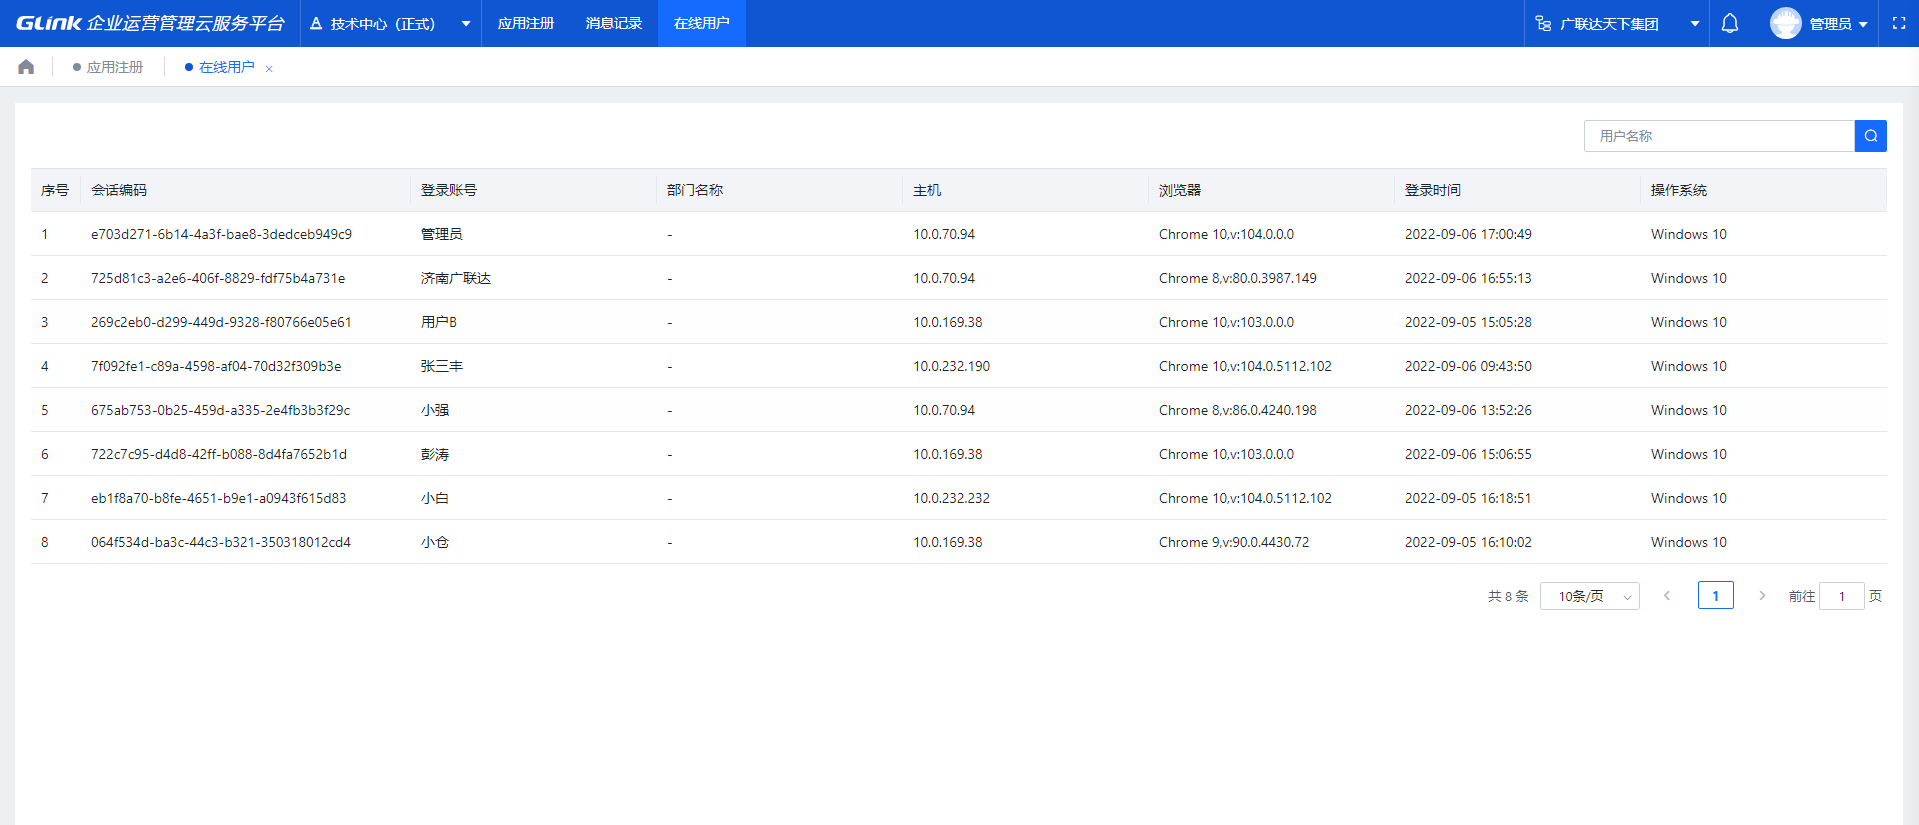Click browser Chrome 9,v:90.0.4430.72 cell
Image resolution: width=1919 pixels, height=825 pixels.
pyautogui.click(x=1234, y=542)
